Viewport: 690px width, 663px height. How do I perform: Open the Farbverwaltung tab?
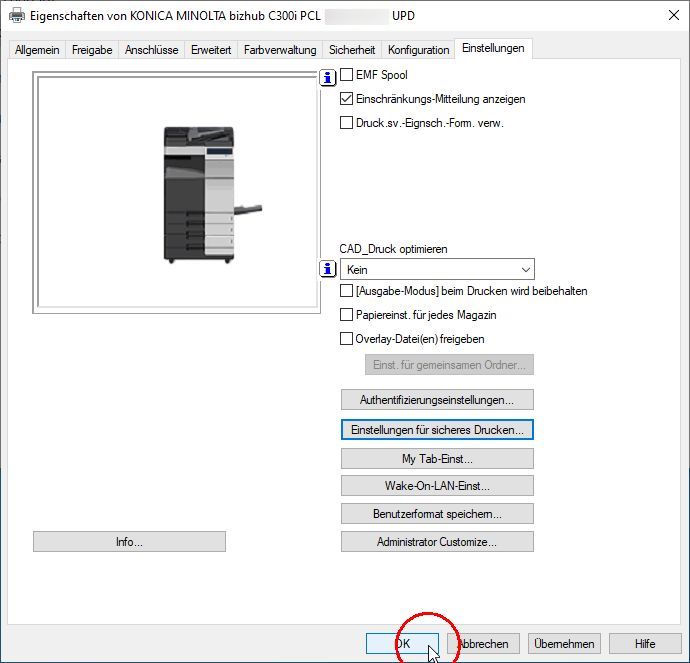click(280, 50)
